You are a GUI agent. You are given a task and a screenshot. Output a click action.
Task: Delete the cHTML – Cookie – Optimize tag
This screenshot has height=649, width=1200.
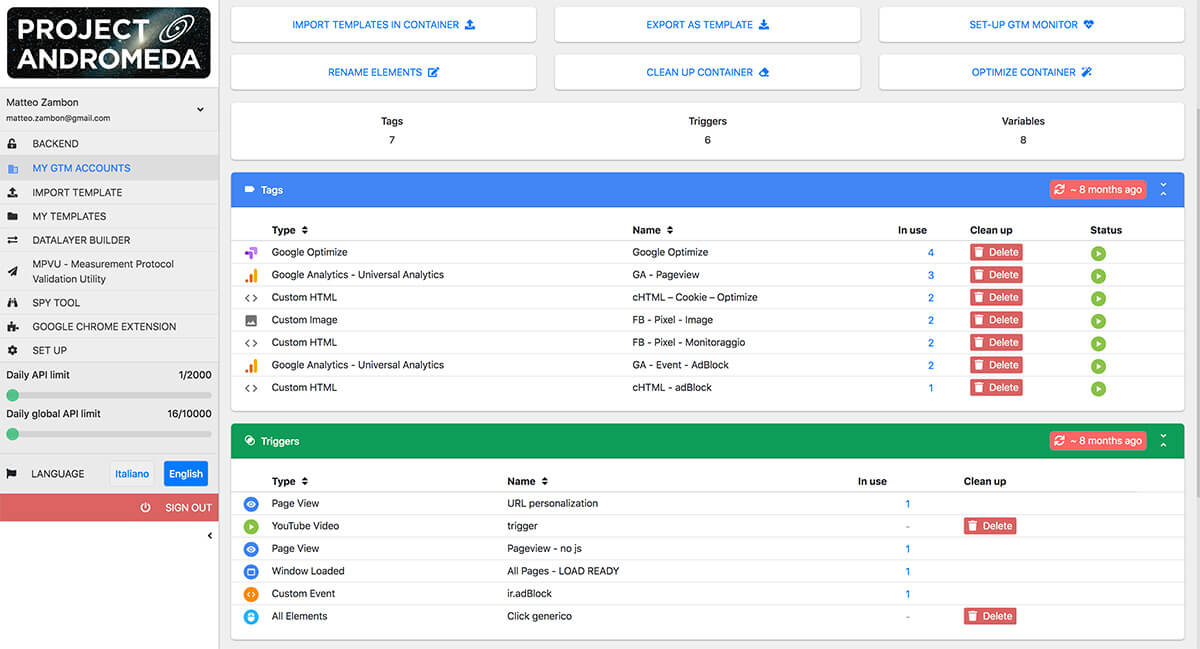(x=996, y=297)
